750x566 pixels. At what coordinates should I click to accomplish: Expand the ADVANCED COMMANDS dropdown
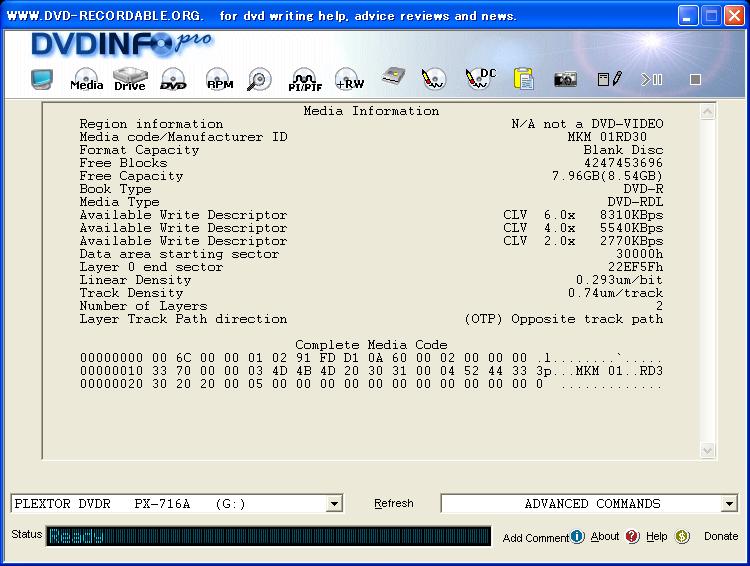[729, 504]
